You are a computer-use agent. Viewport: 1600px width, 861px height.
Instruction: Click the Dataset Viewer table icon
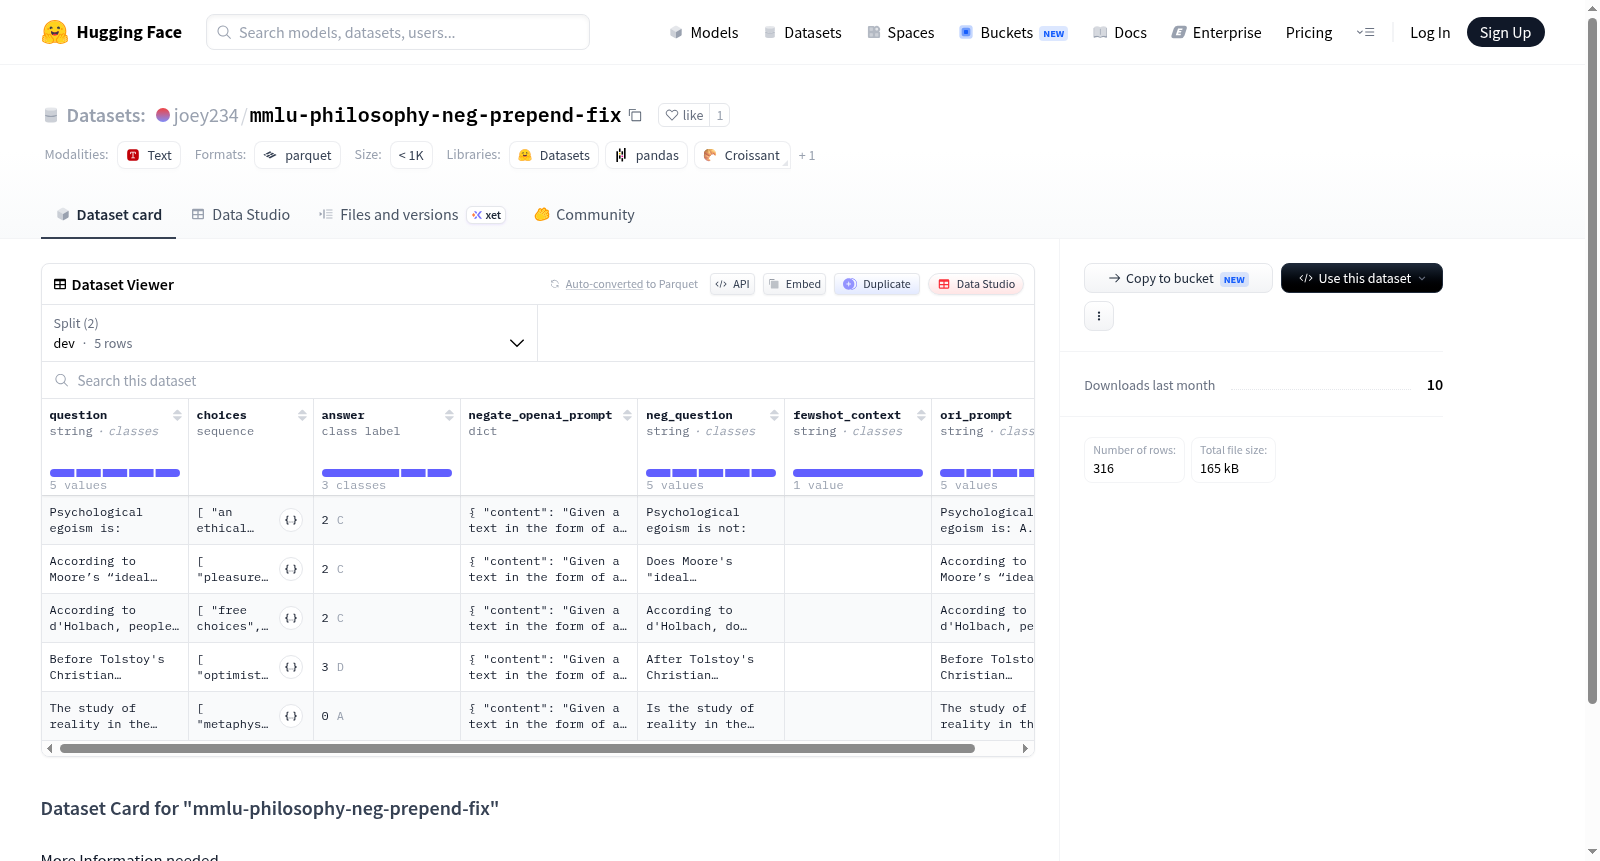60,285
